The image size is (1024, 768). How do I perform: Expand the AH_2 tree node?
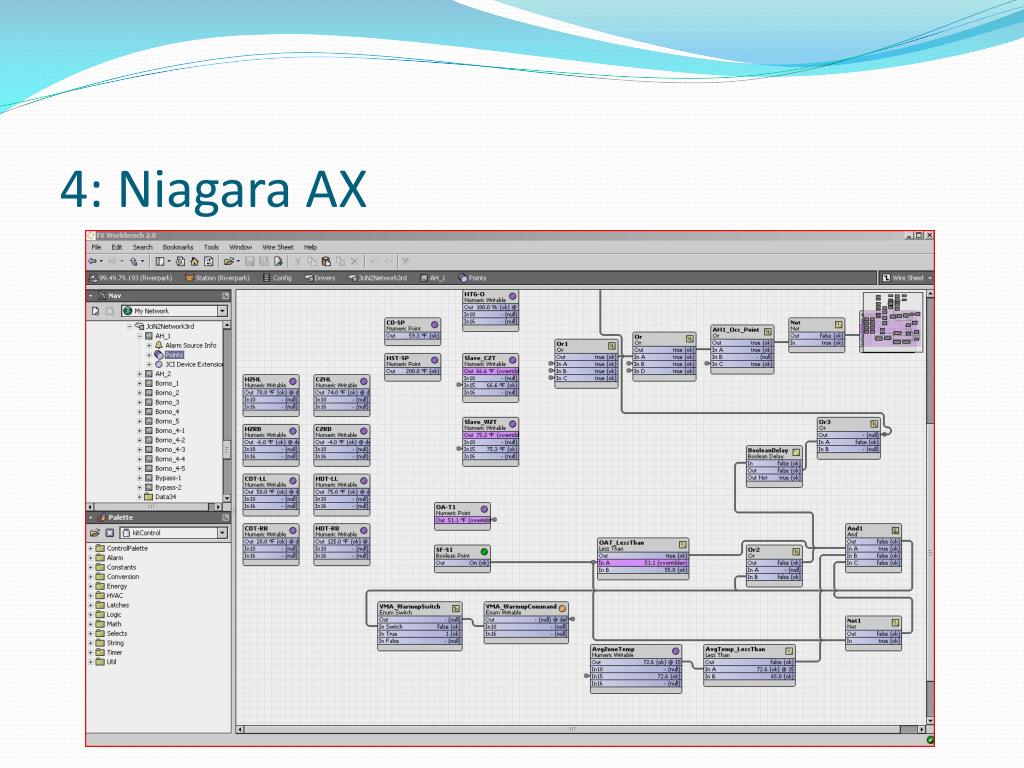pos(139,374)
